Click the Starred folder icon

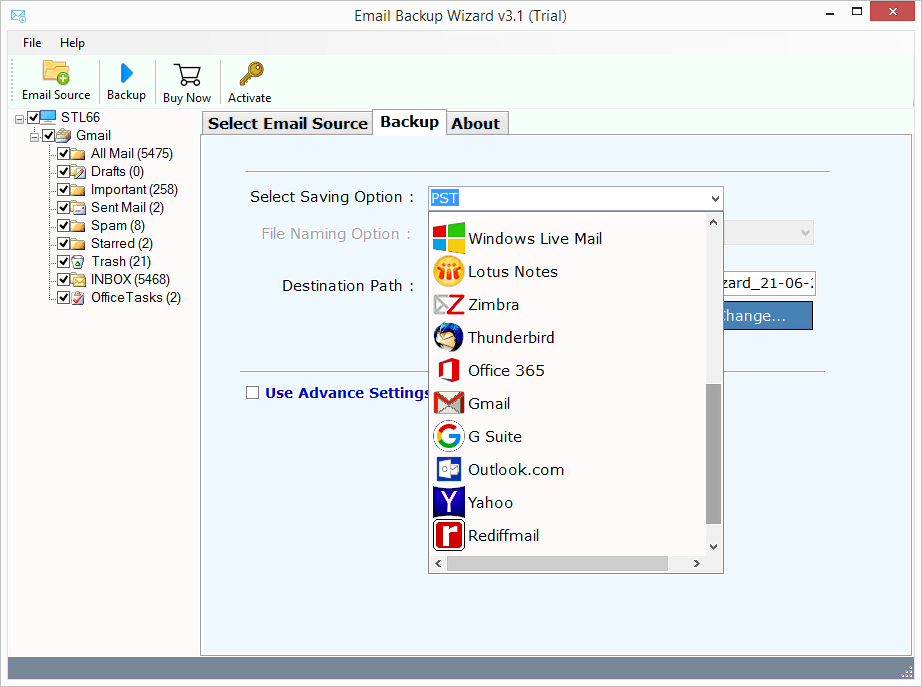pyautogui.click(x=78, y=244)
